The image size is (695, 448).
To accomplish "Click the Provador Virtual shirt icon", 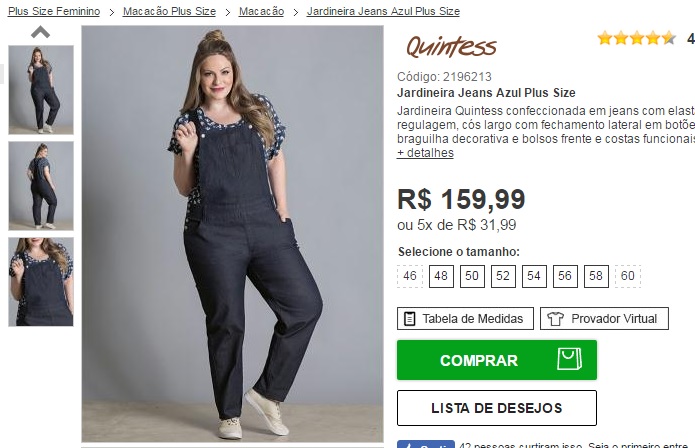I will point(555,319).
